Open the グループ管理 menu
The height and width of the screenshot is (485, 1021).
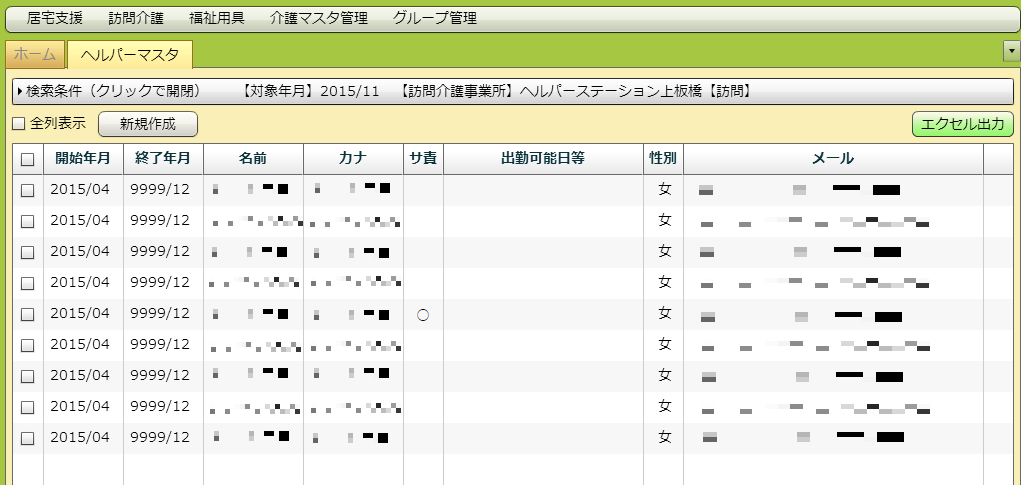434,18
